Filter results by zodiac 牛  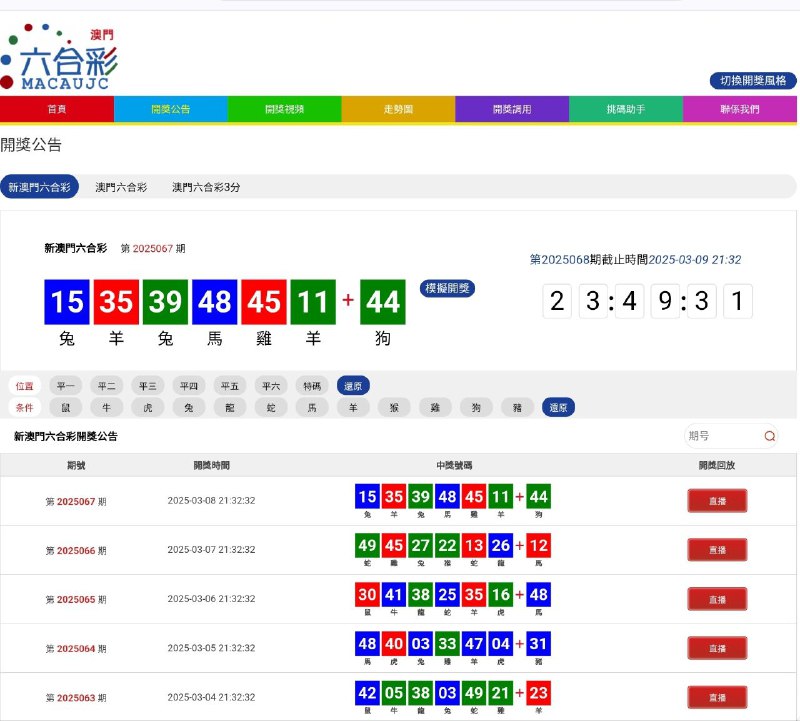[x=107, y=407]
